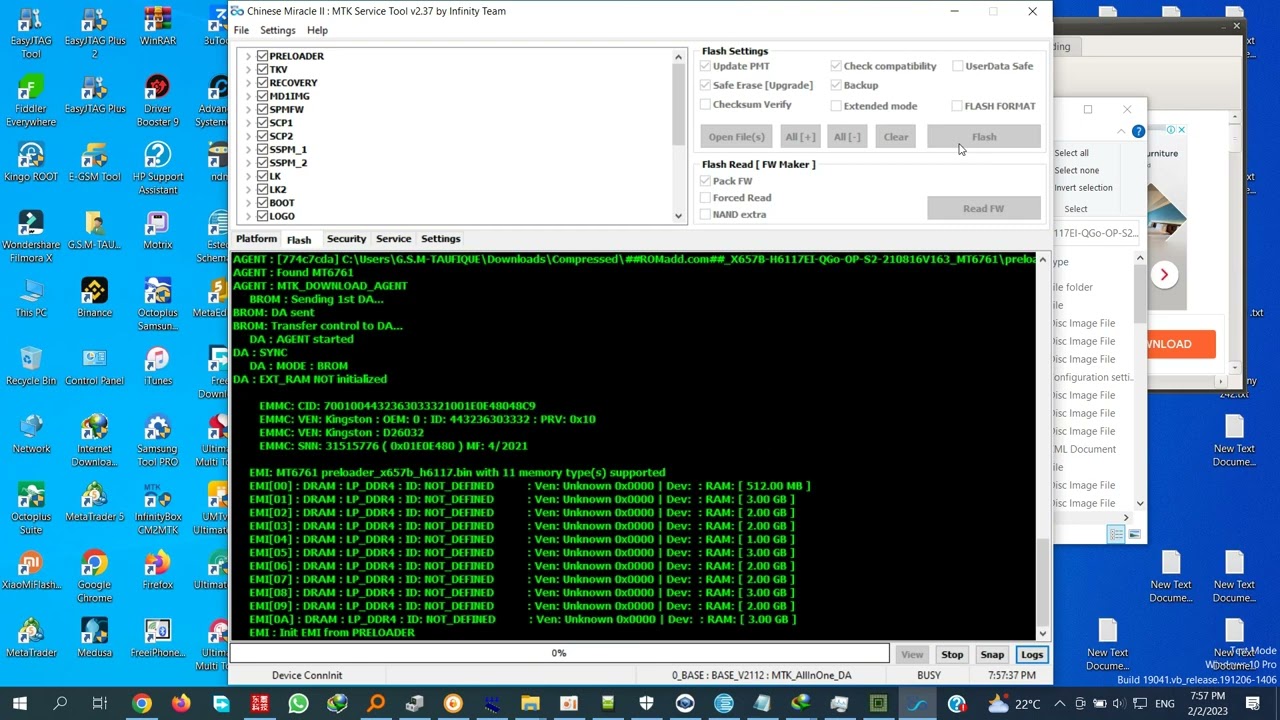
Task: Switch to the Security tab
Action: pos(346,239)
